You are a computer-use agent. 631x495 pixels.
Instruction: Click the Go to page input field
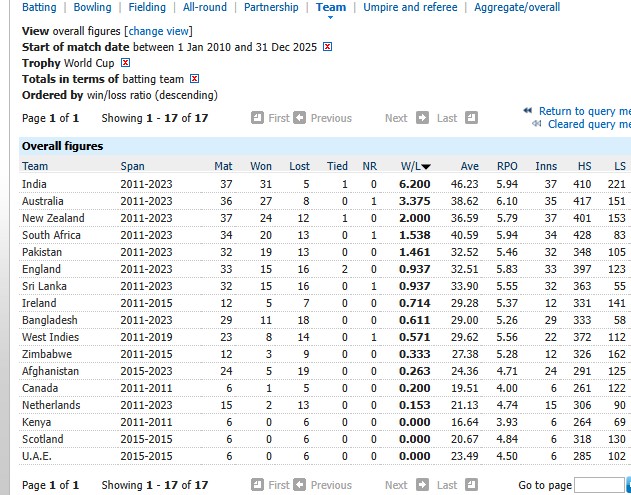[599, 485]
